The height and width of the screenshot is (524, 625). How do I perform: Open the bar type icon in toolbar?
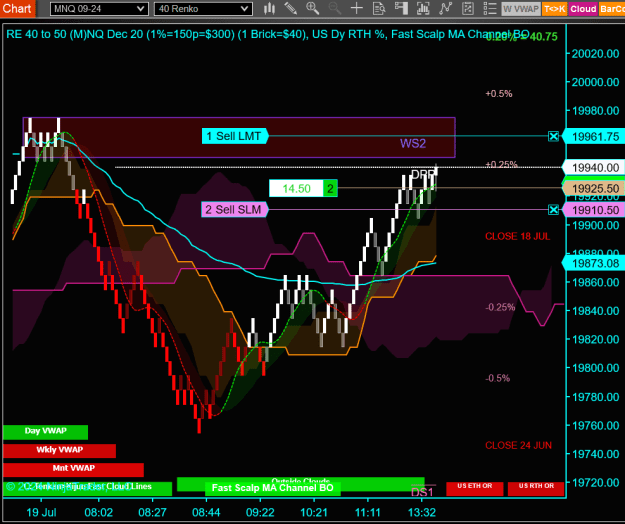click(x=269, y=8)
